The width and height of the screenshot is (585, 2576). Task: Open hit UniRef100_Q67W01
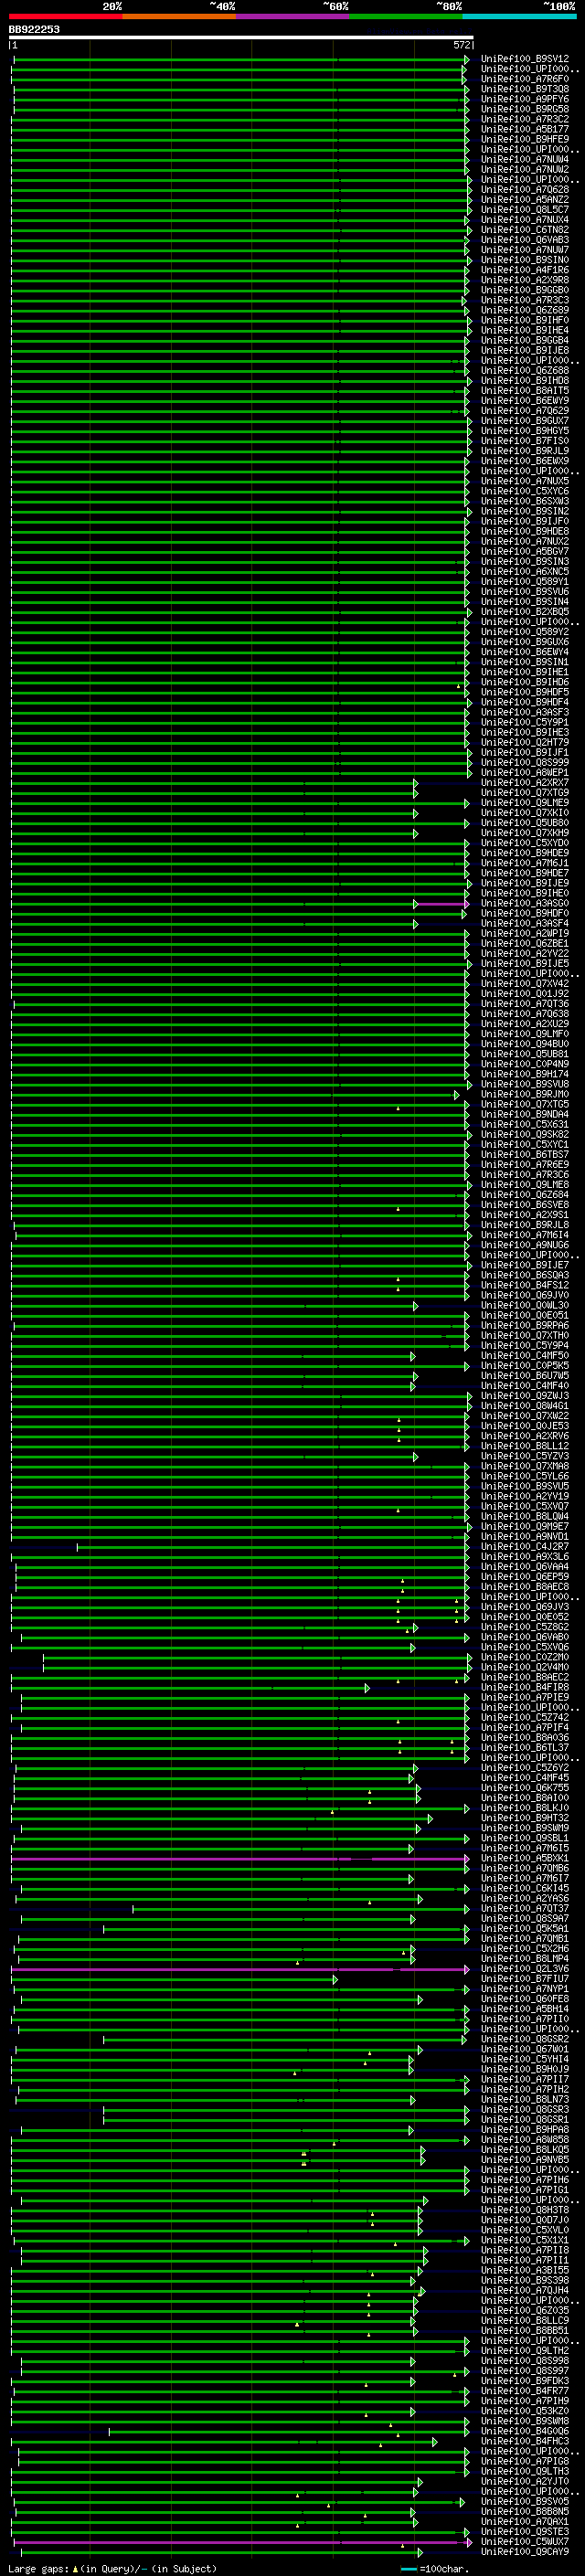click(525, 2049)
